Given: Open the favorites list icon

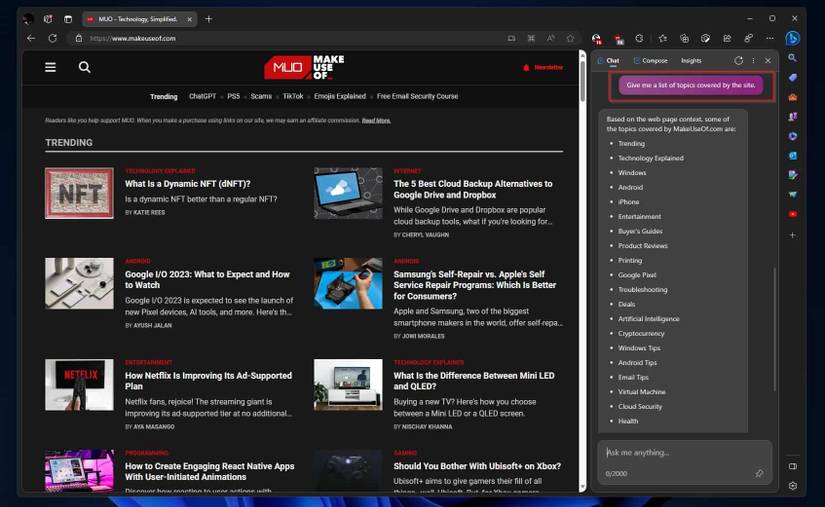Looking at the screenshot, I should coord(663,38).
